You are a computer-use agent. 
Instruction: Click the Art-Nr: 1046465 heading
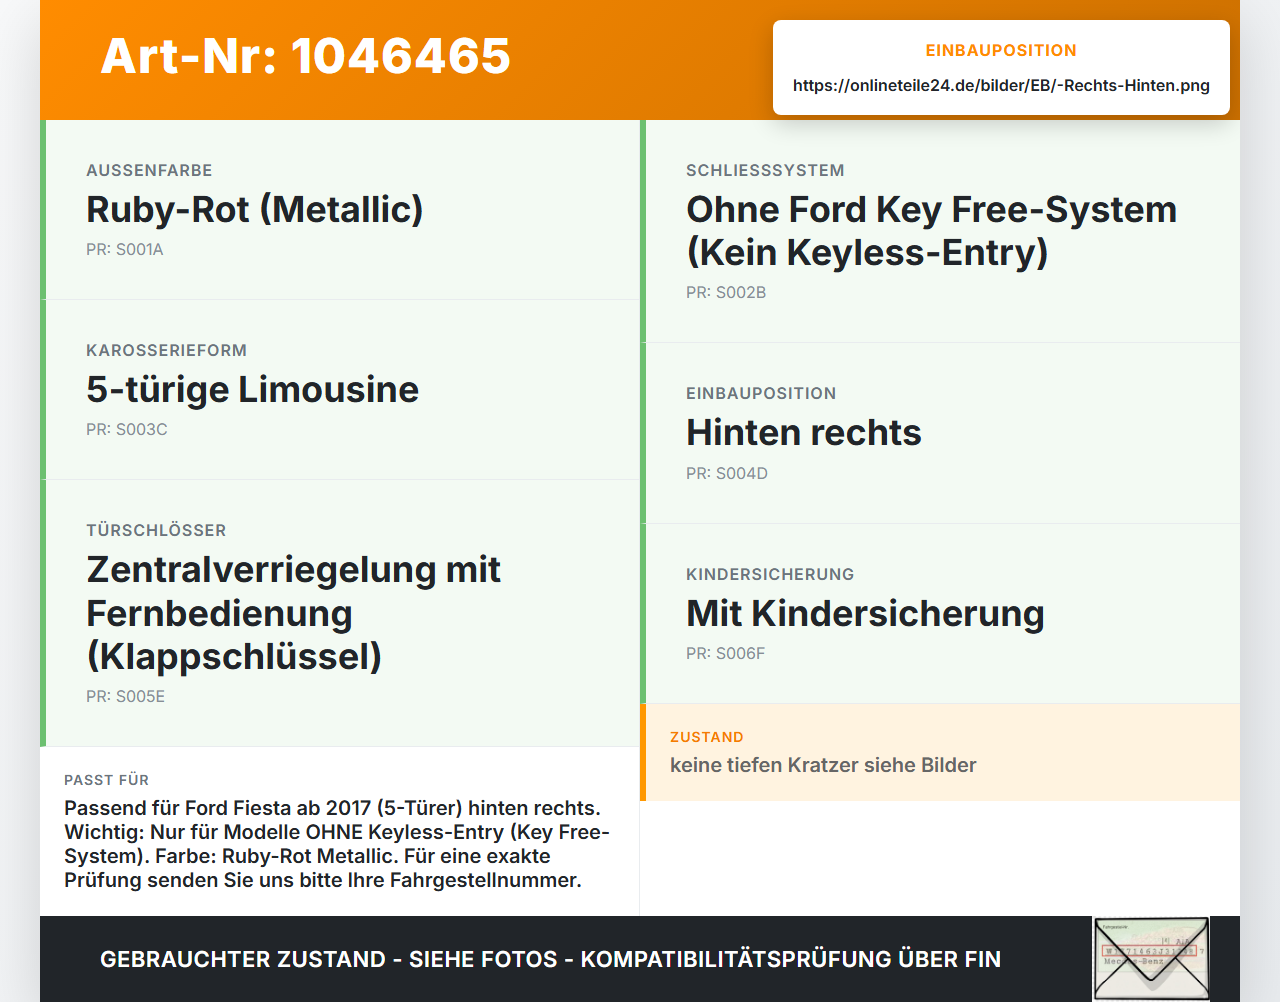click(x=305, y=56)
